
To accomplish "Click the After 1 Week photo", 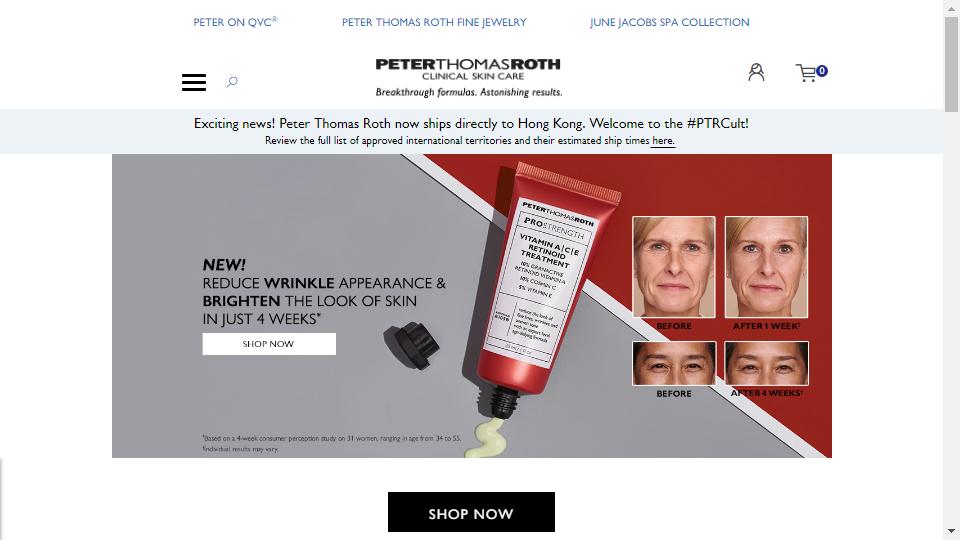I will coord(767,267).
